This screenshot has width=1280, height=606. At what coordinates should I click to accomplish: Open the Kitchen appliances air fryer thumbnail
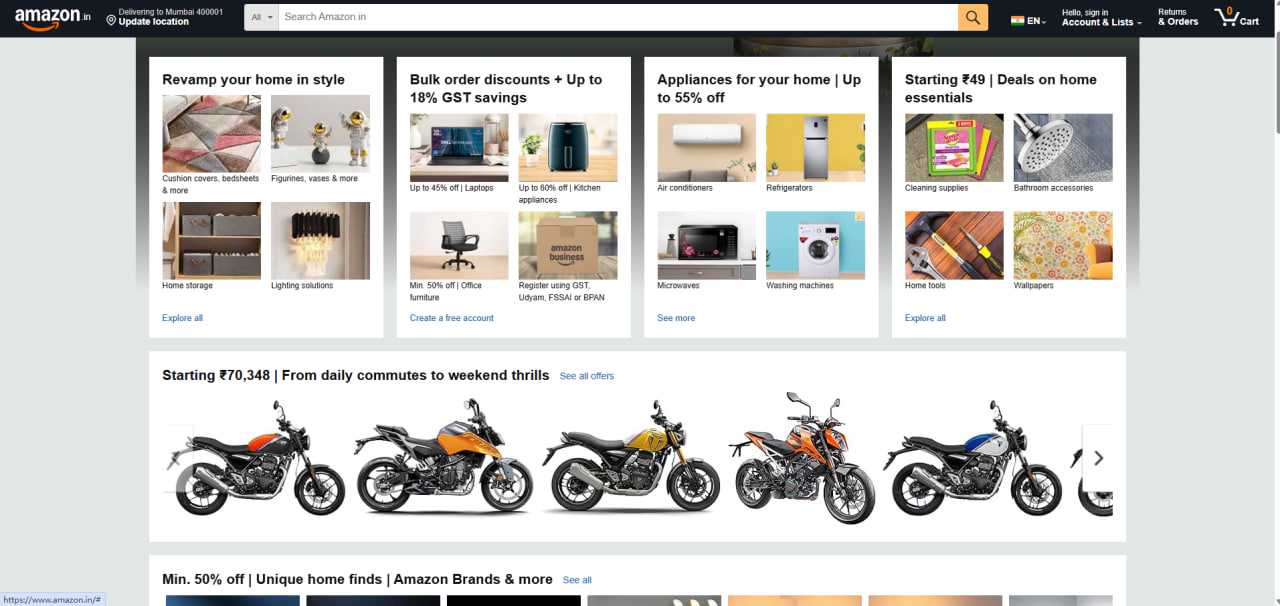(x=568, y=147)
